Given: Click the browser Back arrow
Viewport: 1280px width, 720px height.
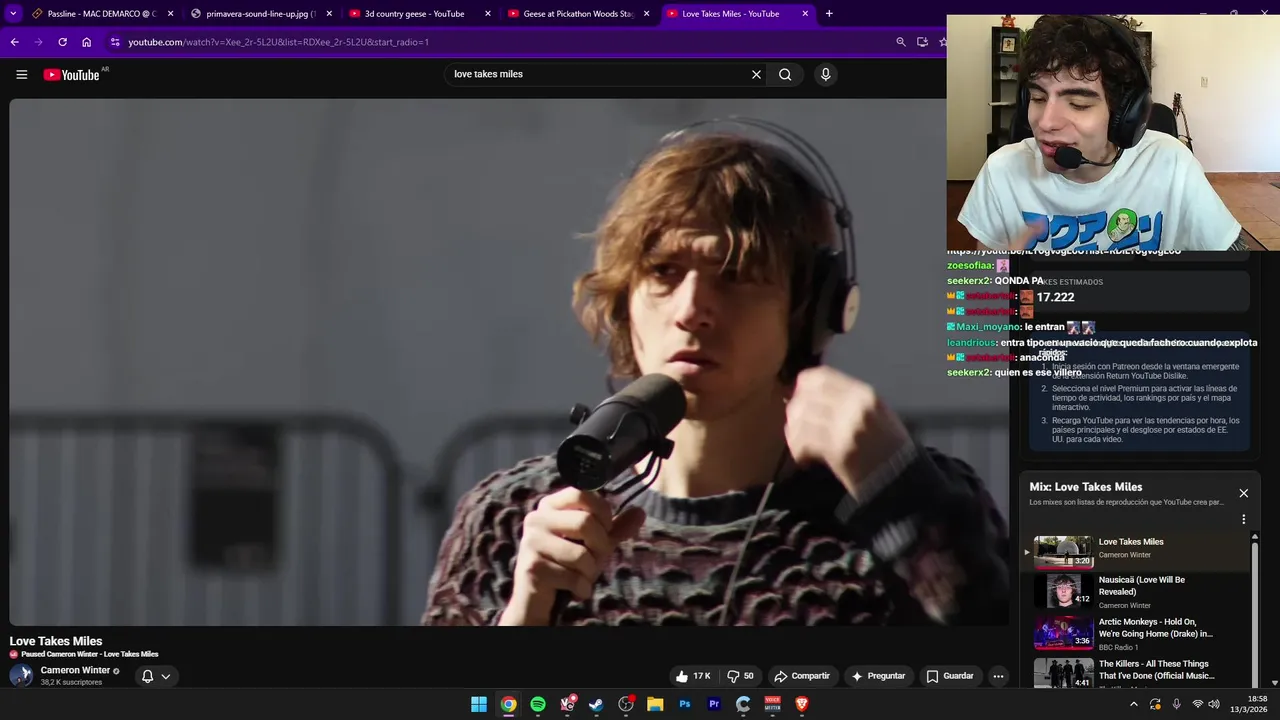Looking at the screenshot, I should tap(14, 42).
